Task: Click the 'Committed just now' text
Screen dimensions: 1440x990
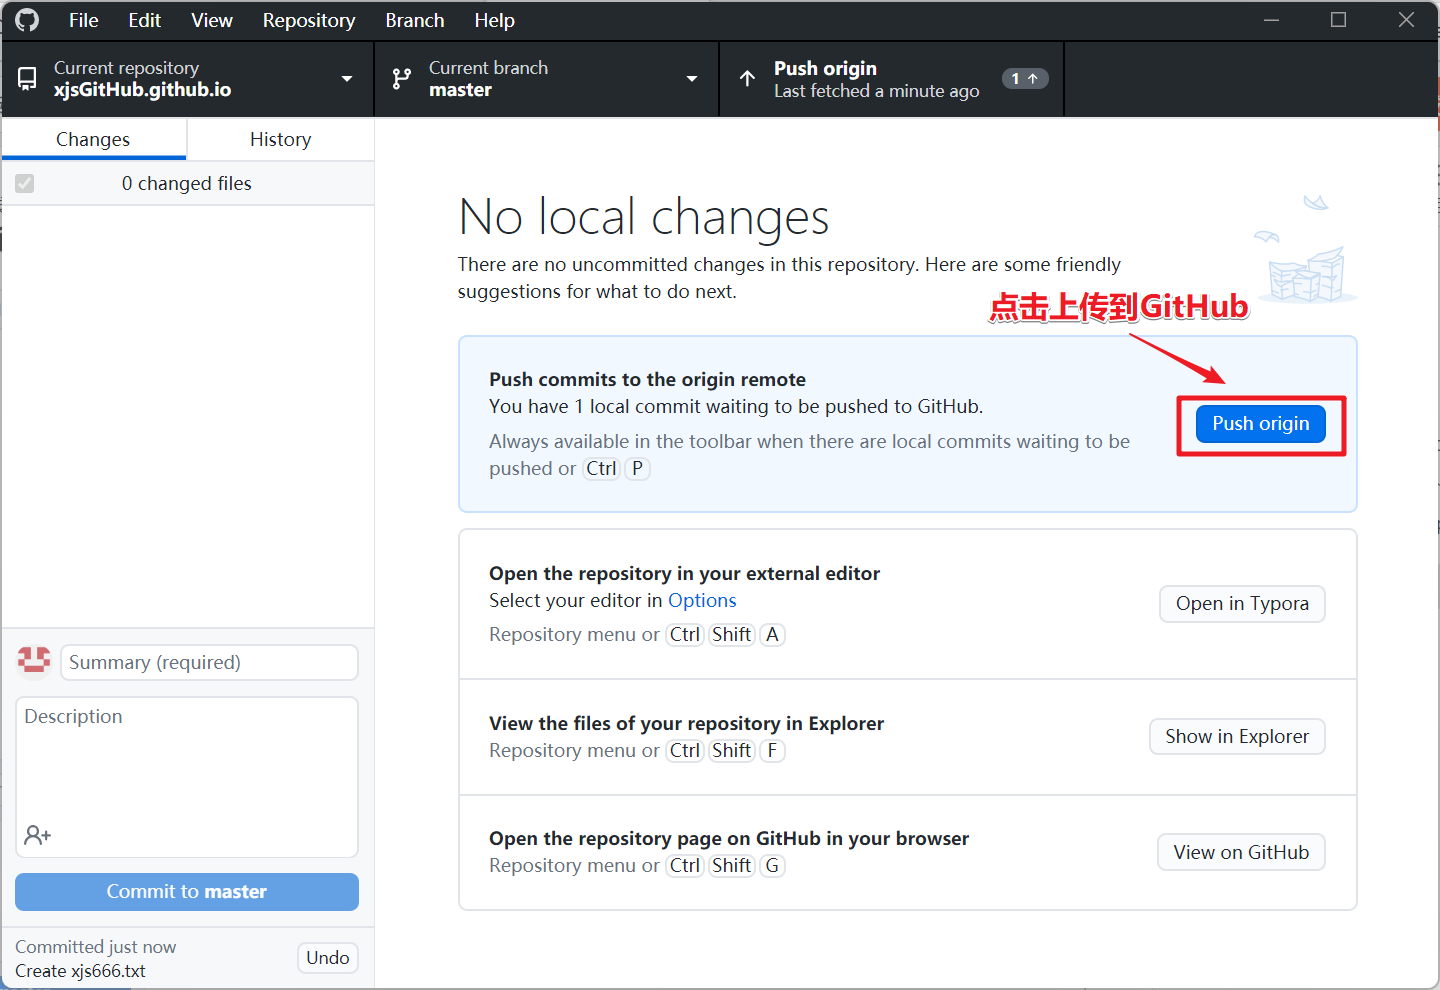Action: (96, 947)
